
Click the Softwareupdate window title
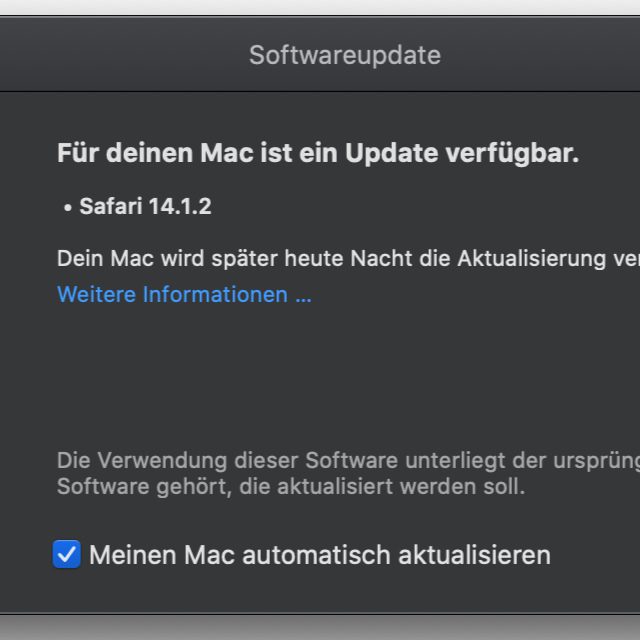click(344, 55)
